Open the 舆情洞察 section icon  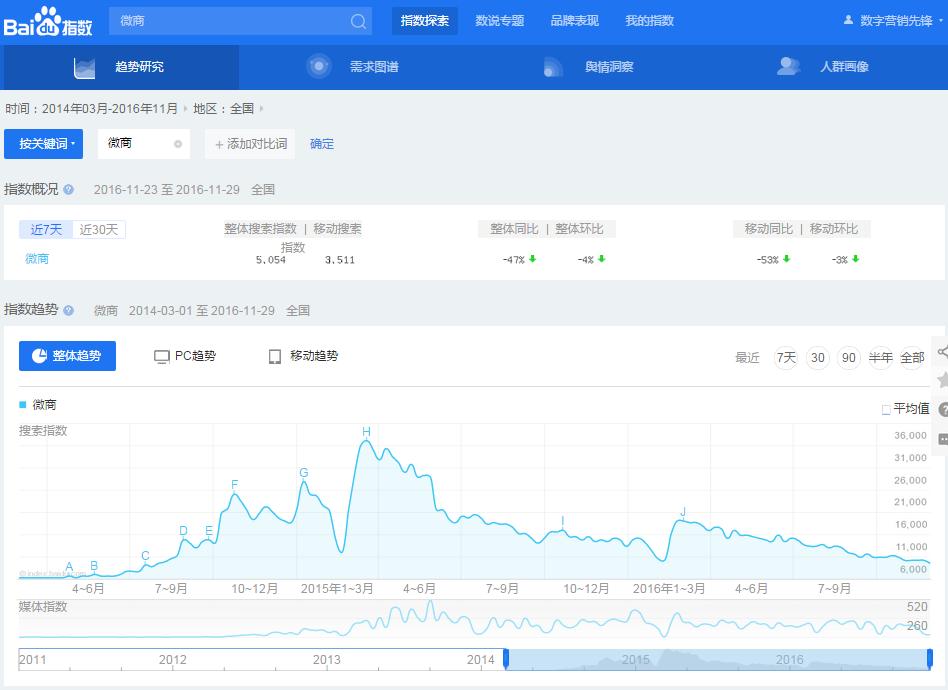(553, 66)
